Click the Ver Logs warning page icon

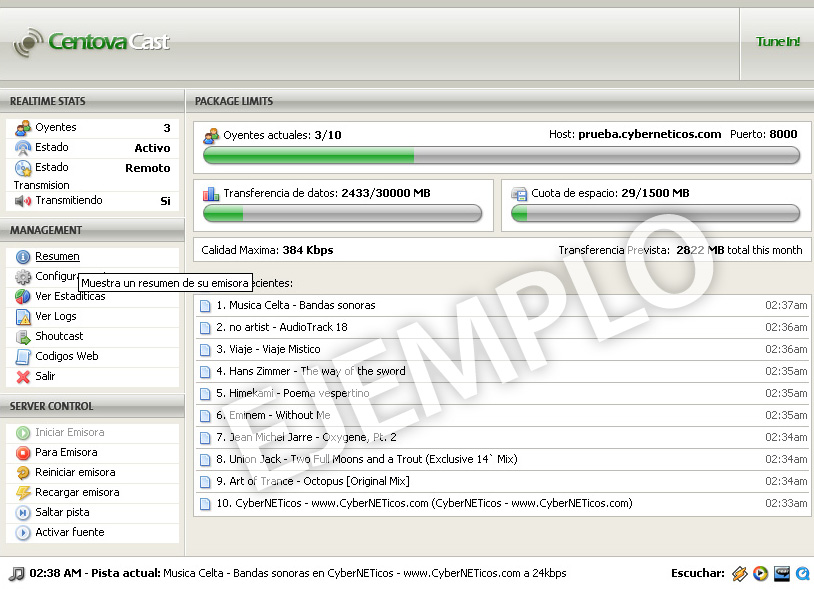pyautogui.click(x=23, y=317)
